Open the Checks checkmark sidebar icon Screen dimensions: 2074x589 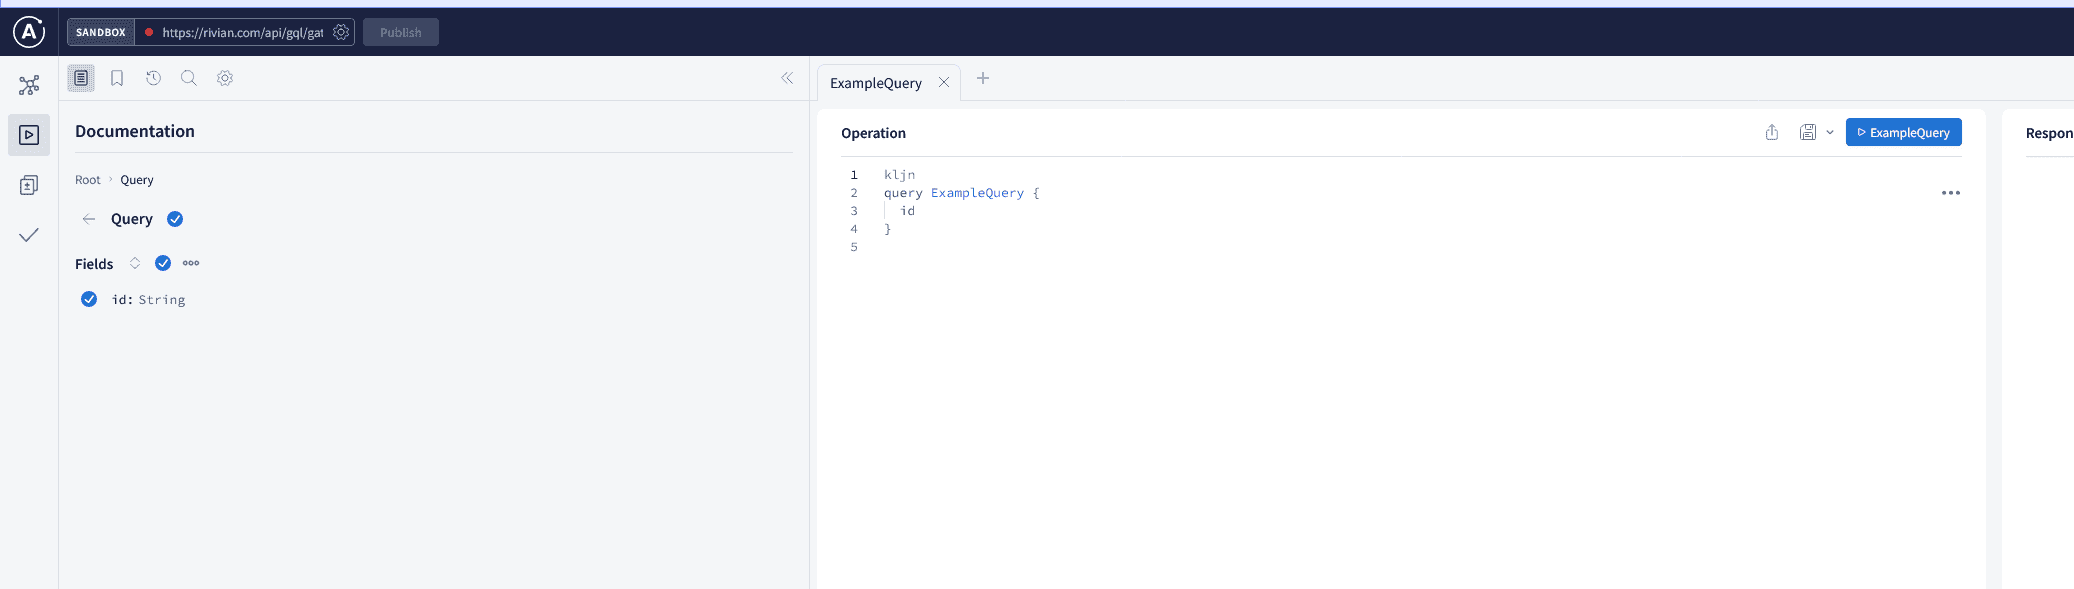(x=29, y=235)
